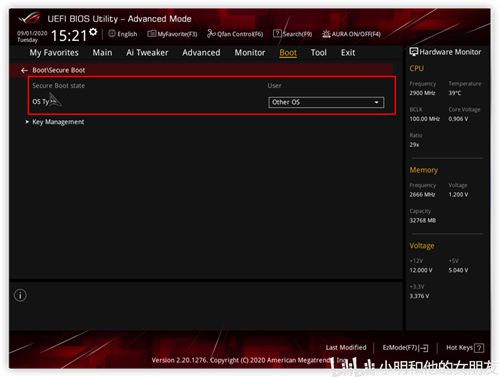500x377 pixels.
Task: Click the 15:21 clock display
Action: pos(69,36)
